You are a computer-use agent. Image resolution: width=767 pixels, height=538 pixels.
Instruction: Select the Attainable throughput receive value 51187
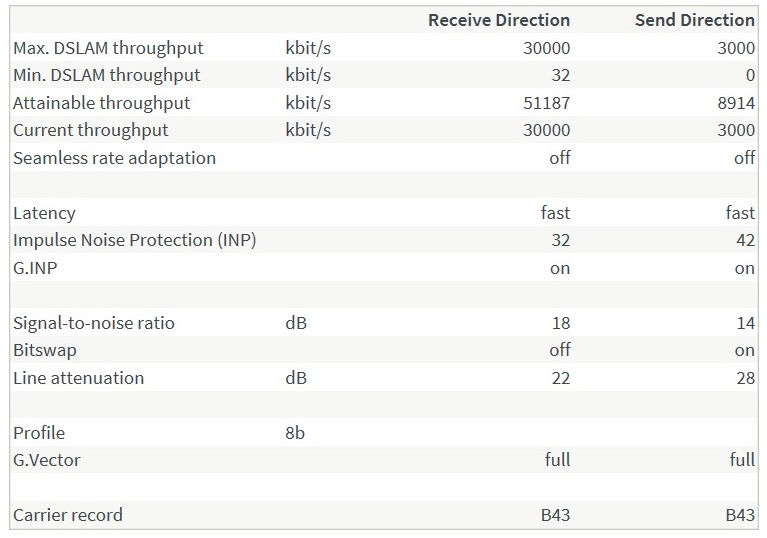pyautogui.click(x=546, y=103)
